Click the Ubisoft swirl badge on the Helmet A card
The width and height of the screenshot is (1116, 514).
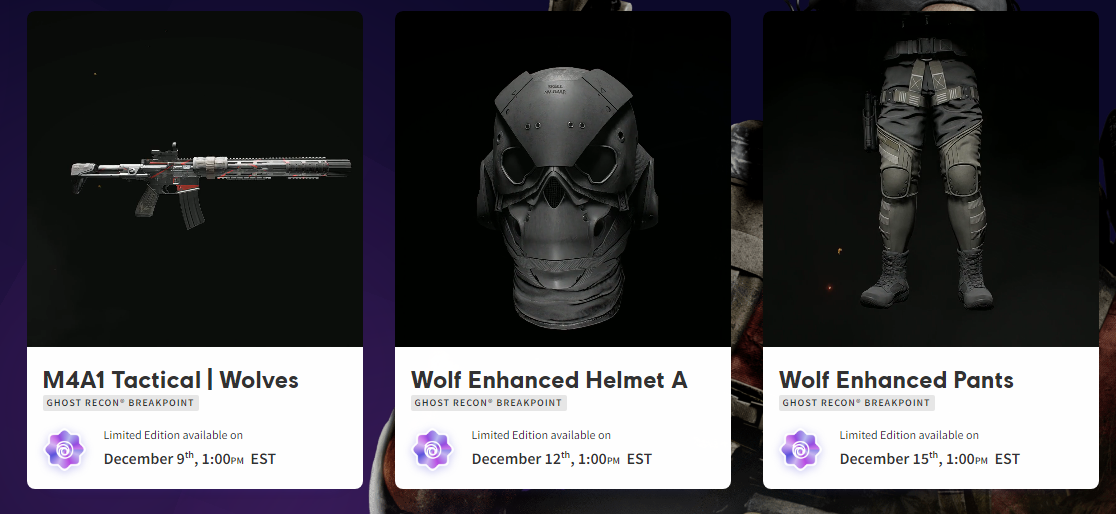click(x=433, y=449)
